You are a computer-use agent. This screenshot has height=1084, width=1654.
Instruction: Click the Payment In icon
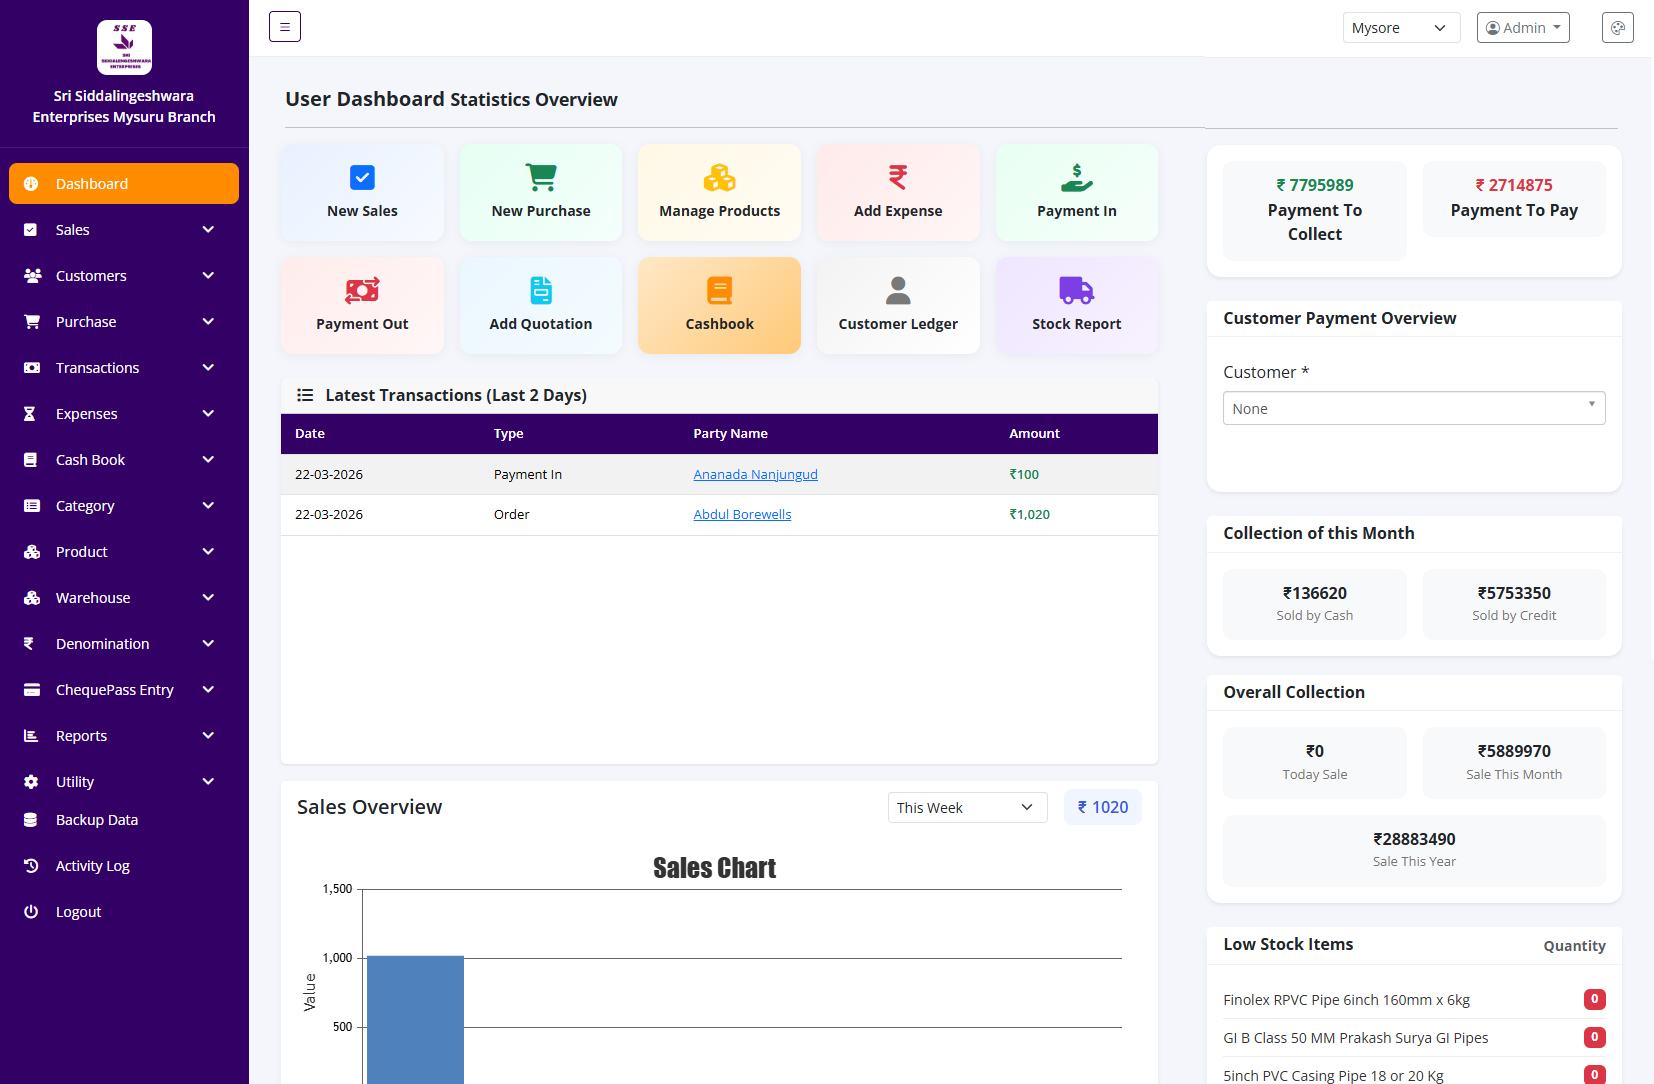(1076, 177)
